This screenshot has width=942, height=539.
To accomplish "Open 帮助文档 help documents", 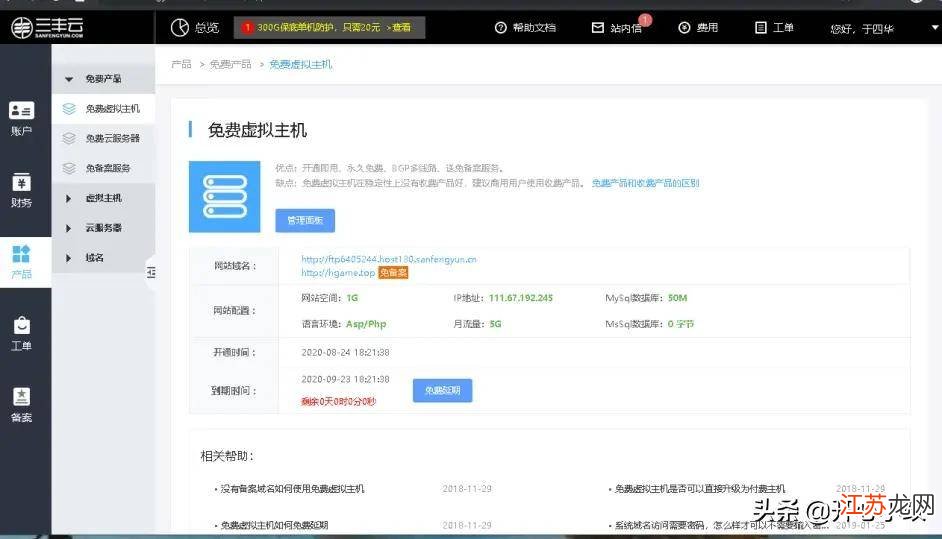I will pyautogui.click(x=525, y=28).
